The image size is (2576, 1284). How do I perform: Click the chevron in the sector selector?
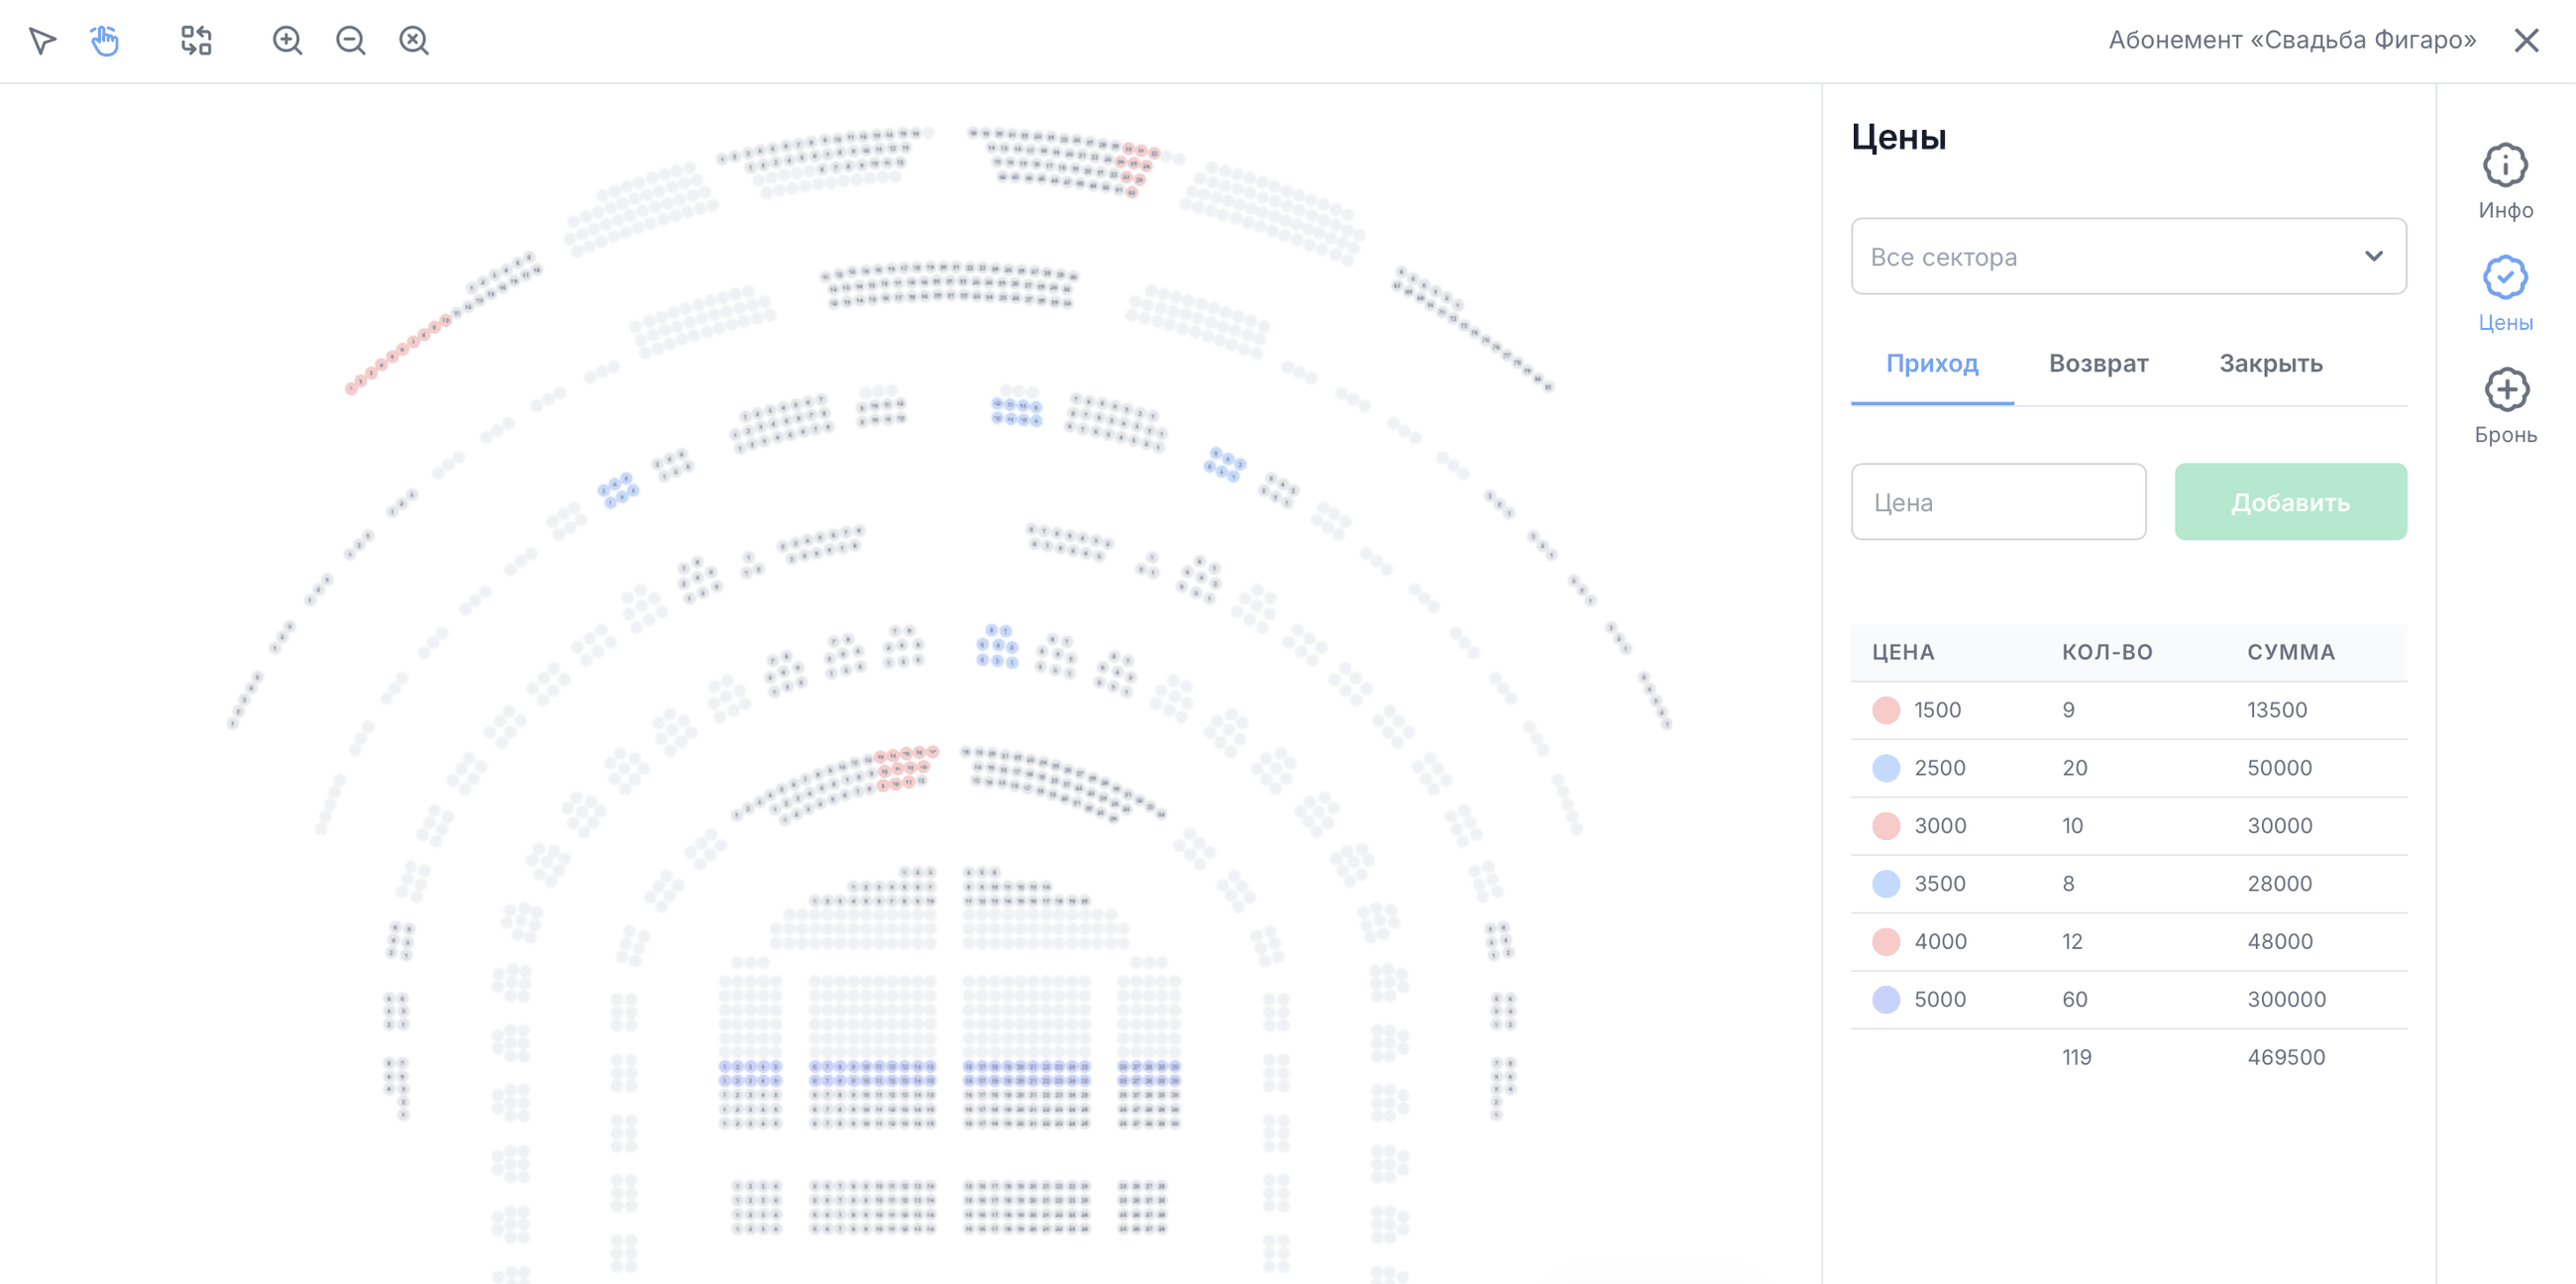[x=2373, y=256]
